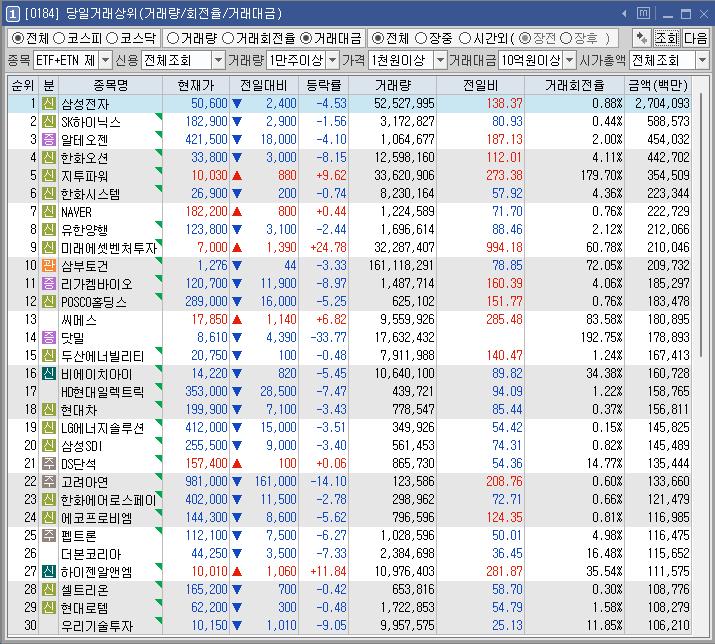715x644 pixels.
Task: Open the 신용 전체조회 dropdown
Action: (218, 60)
